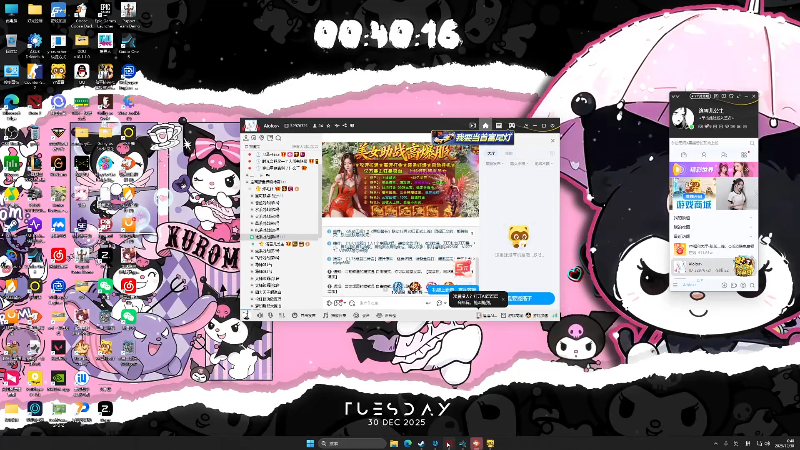This screenshot has width=800, height=450.
Task: Close the right side panel in YY channel
Action: click(x=553, y=140)
